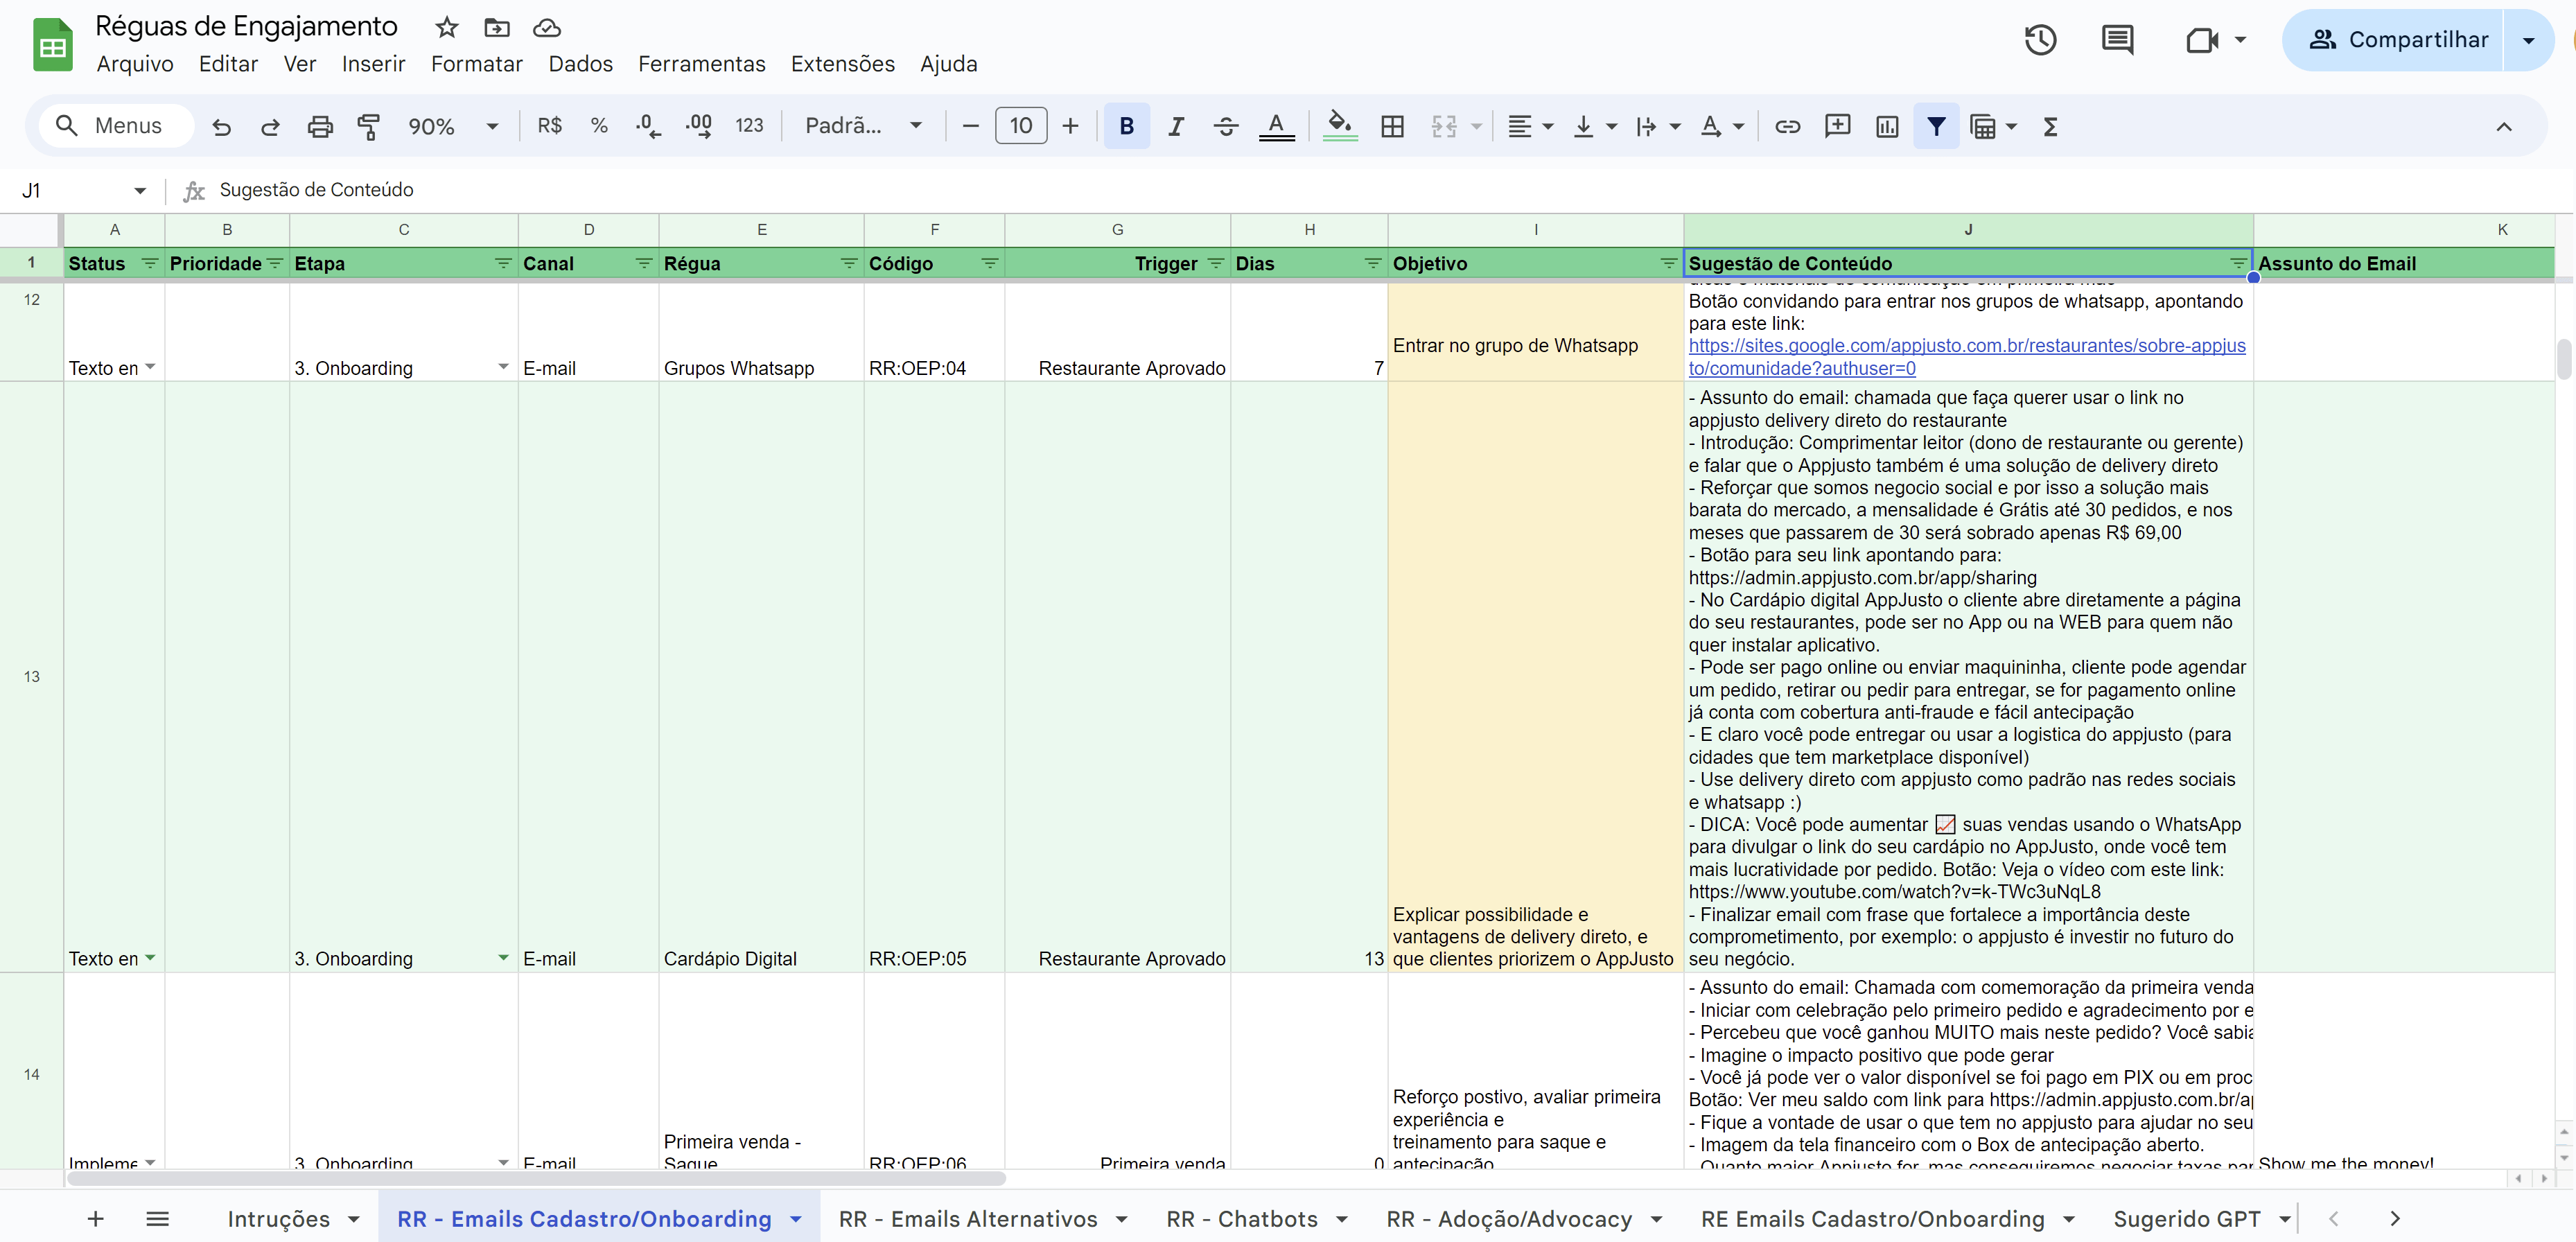Select the Paint format tool

click(369, 126)
